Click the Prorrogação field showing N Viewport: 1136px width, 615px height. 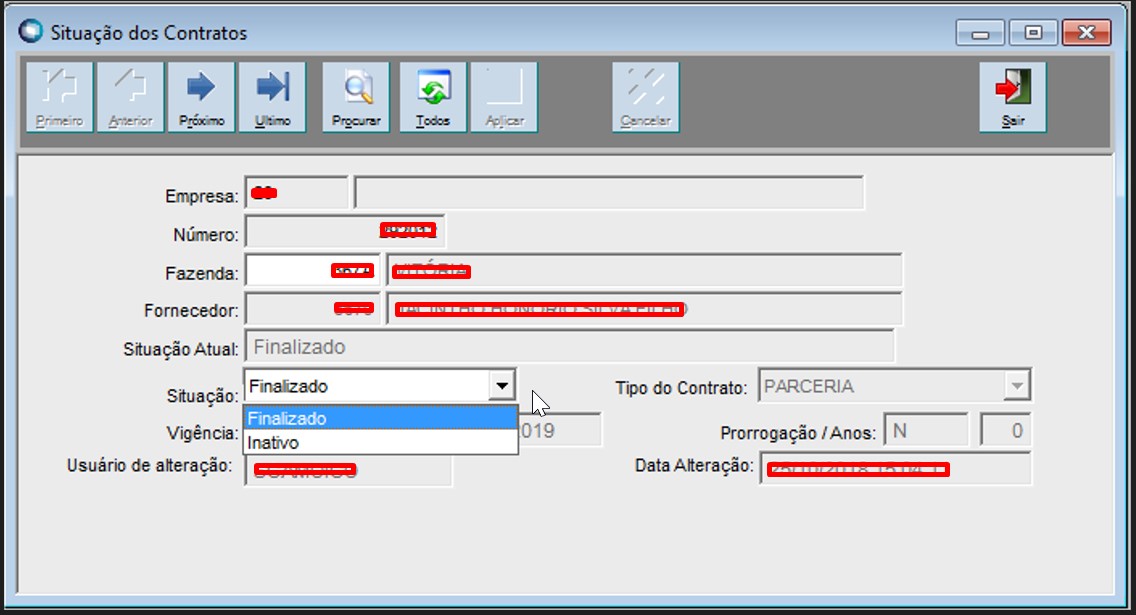click(926, 431)
